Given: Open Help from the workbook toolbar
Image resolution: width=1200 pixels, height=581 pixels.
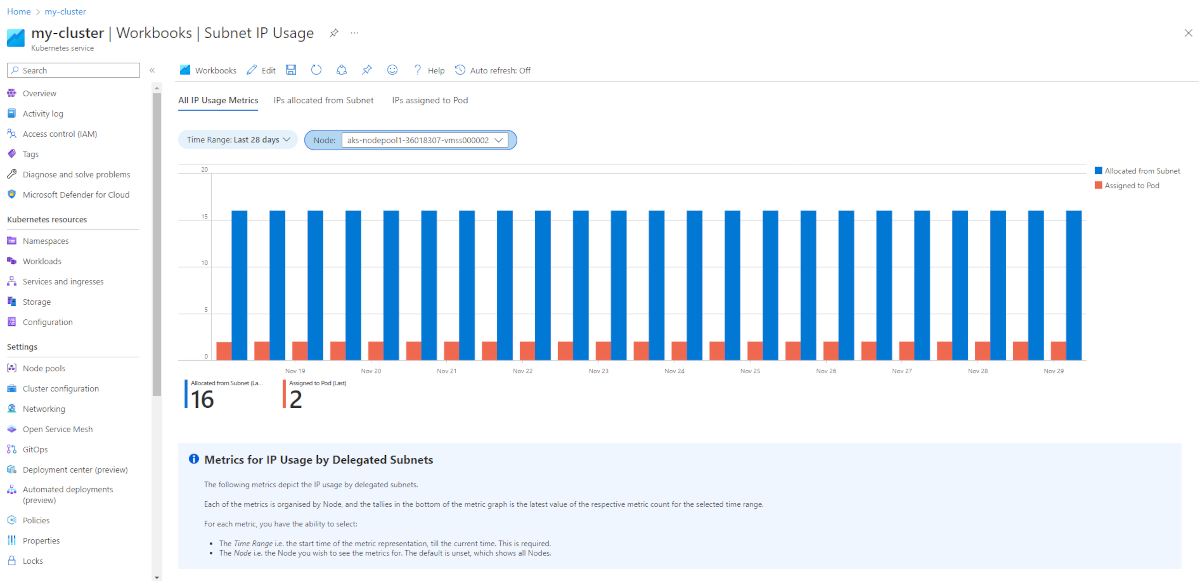Looking at the screenshot, I should tap(429, 70).
